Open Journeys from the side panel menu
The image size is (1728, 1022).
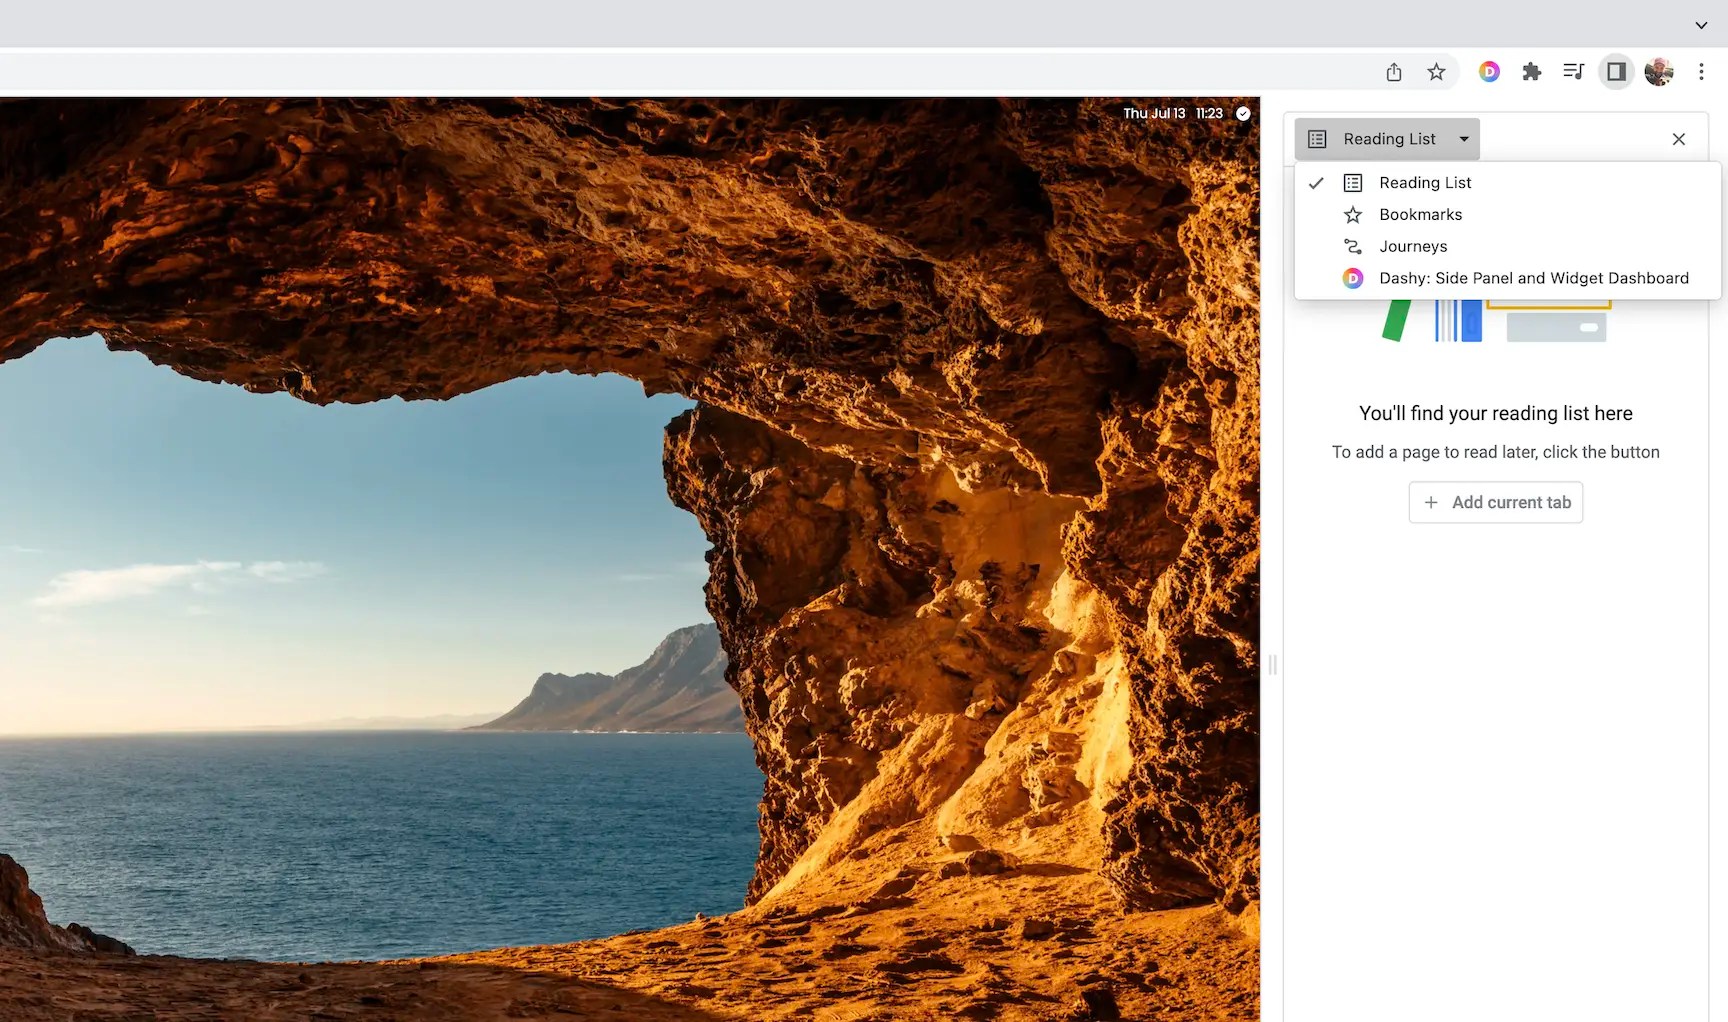[1413, 246]
